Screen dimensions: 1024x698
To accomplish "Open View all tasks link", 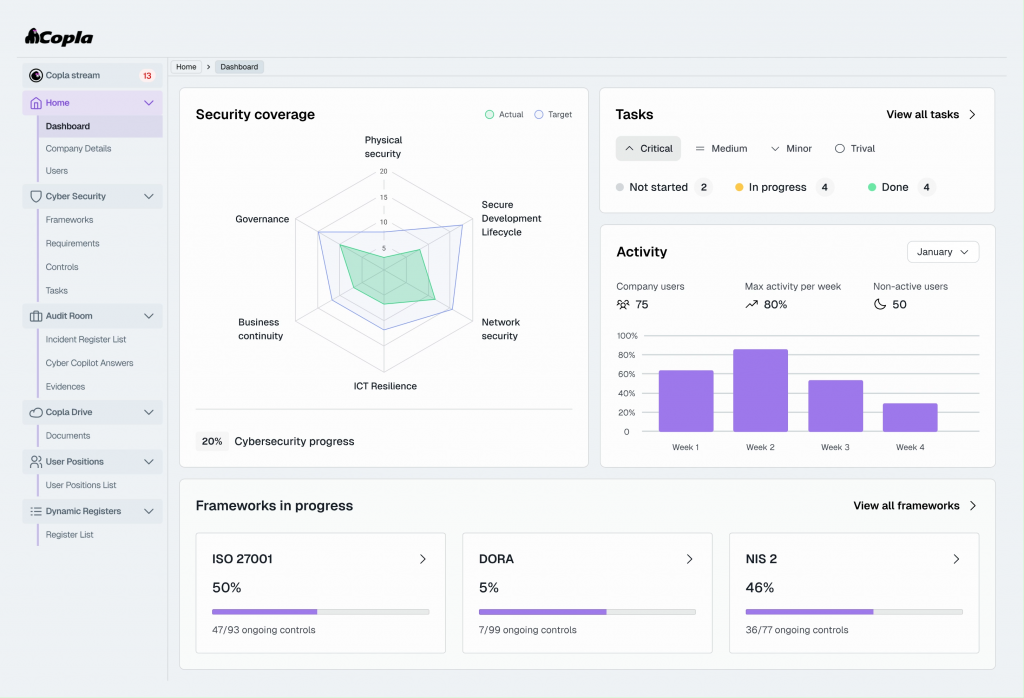I will (931, 115).
